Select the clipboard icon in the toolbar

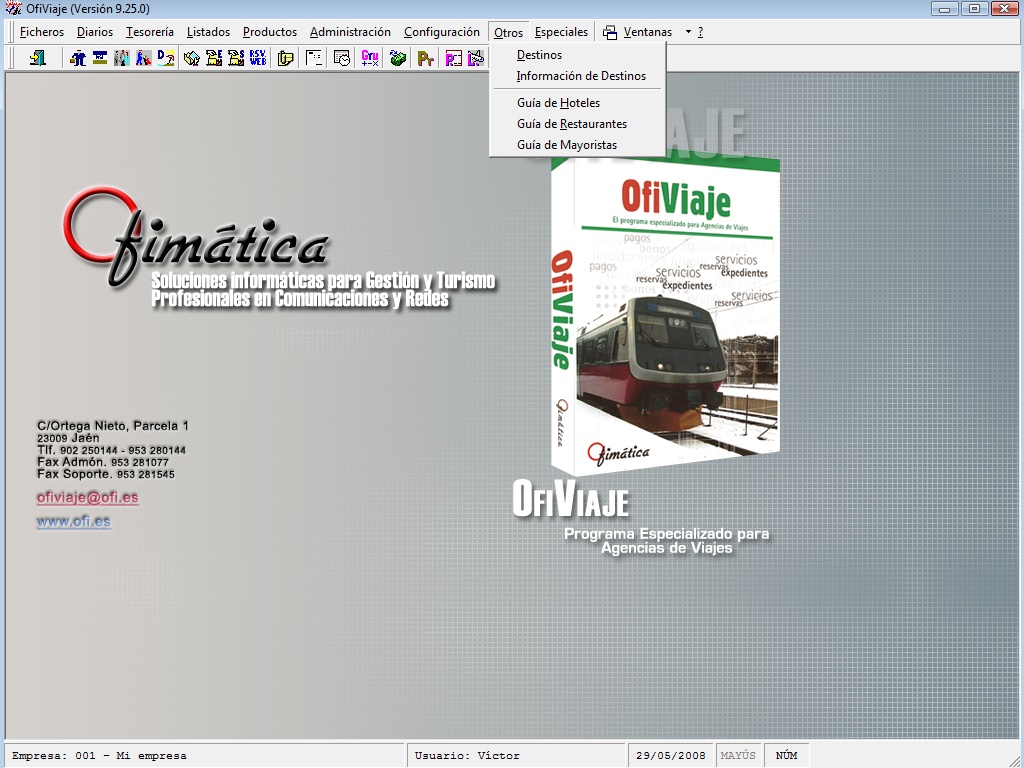(x=285, y=58)
